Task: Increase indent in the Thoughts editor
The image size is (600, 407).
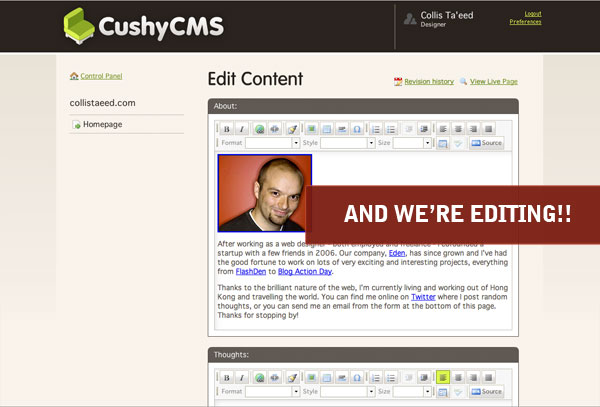Action: click(x=424, y=378)
